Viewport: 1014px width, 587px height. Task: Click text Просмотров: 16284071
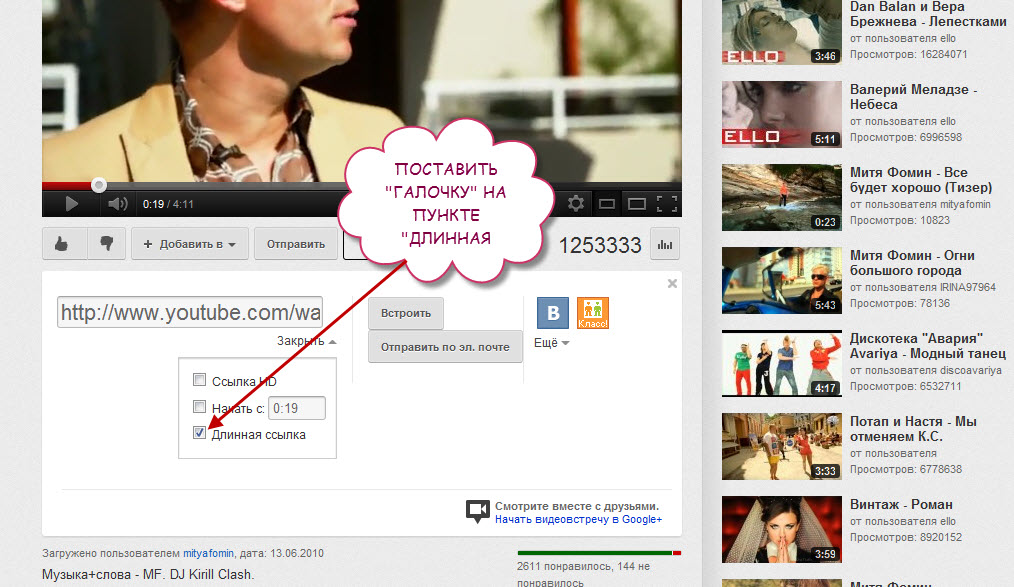[909, 54]
